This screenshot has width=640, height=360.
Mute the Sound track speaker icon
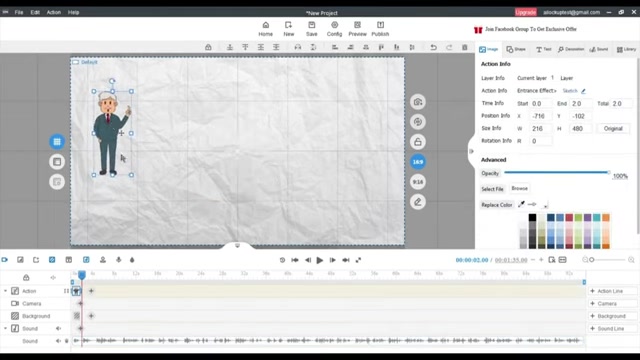pos(58,329)
